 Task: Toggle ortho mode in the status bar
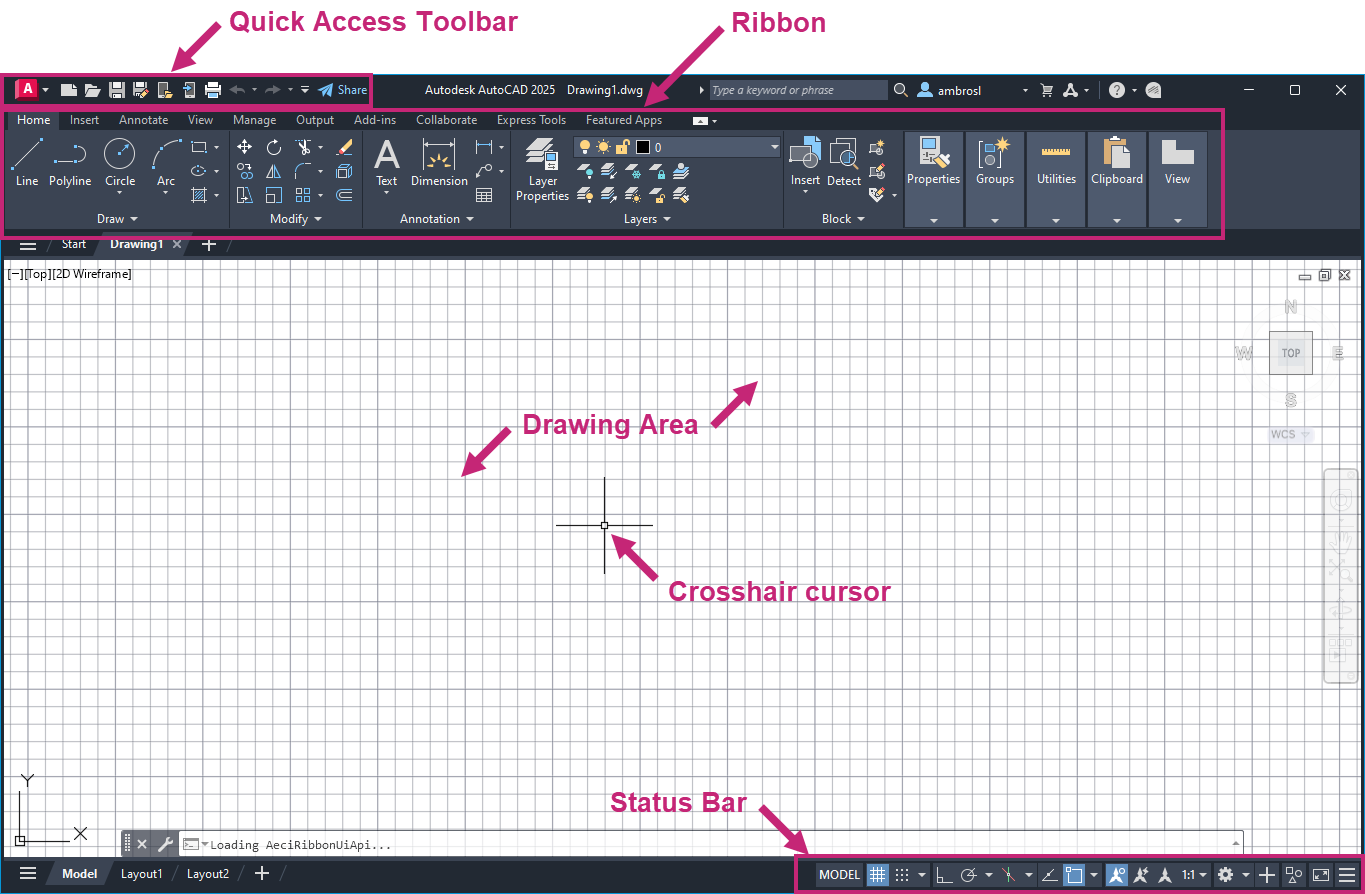click(x=945, y=875)
